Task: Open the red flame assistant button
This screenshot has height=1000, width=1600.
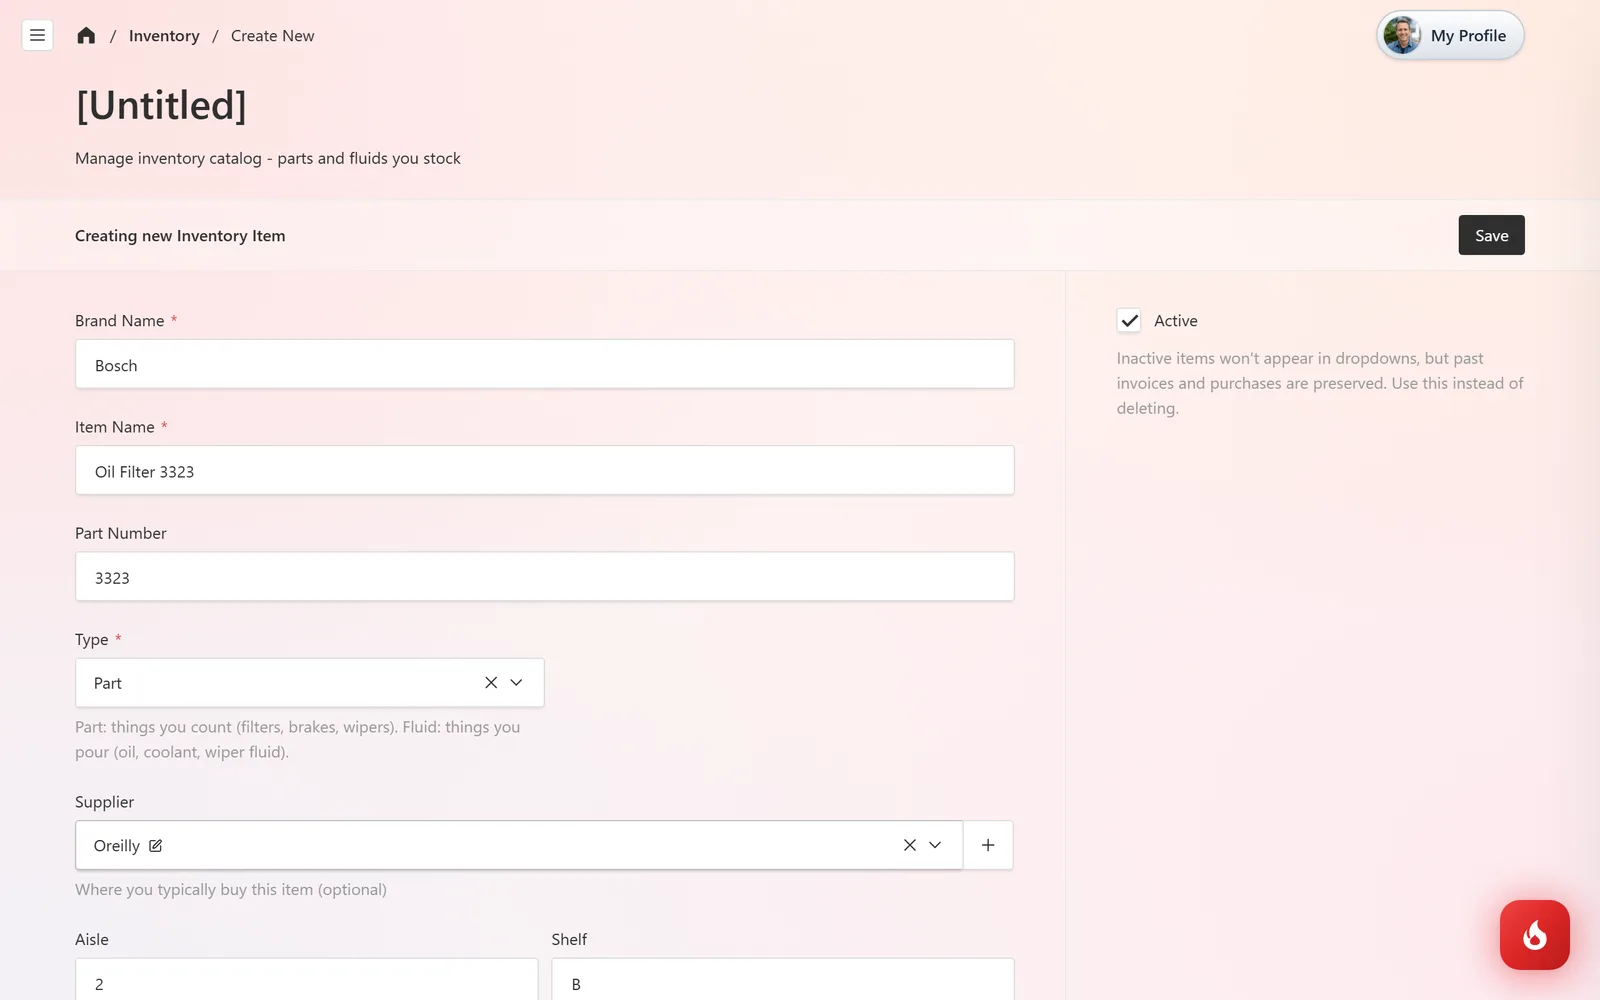Action: coord(1534,935)
